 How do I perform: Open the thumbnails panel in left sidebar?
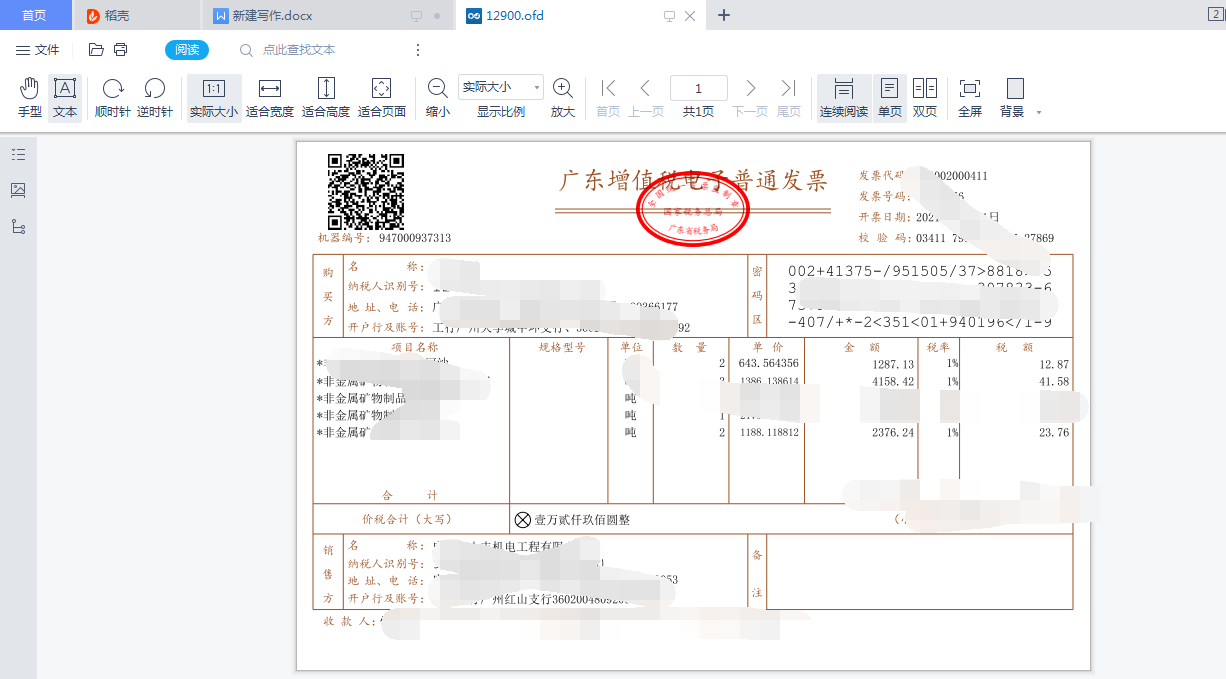pos(18,190)
